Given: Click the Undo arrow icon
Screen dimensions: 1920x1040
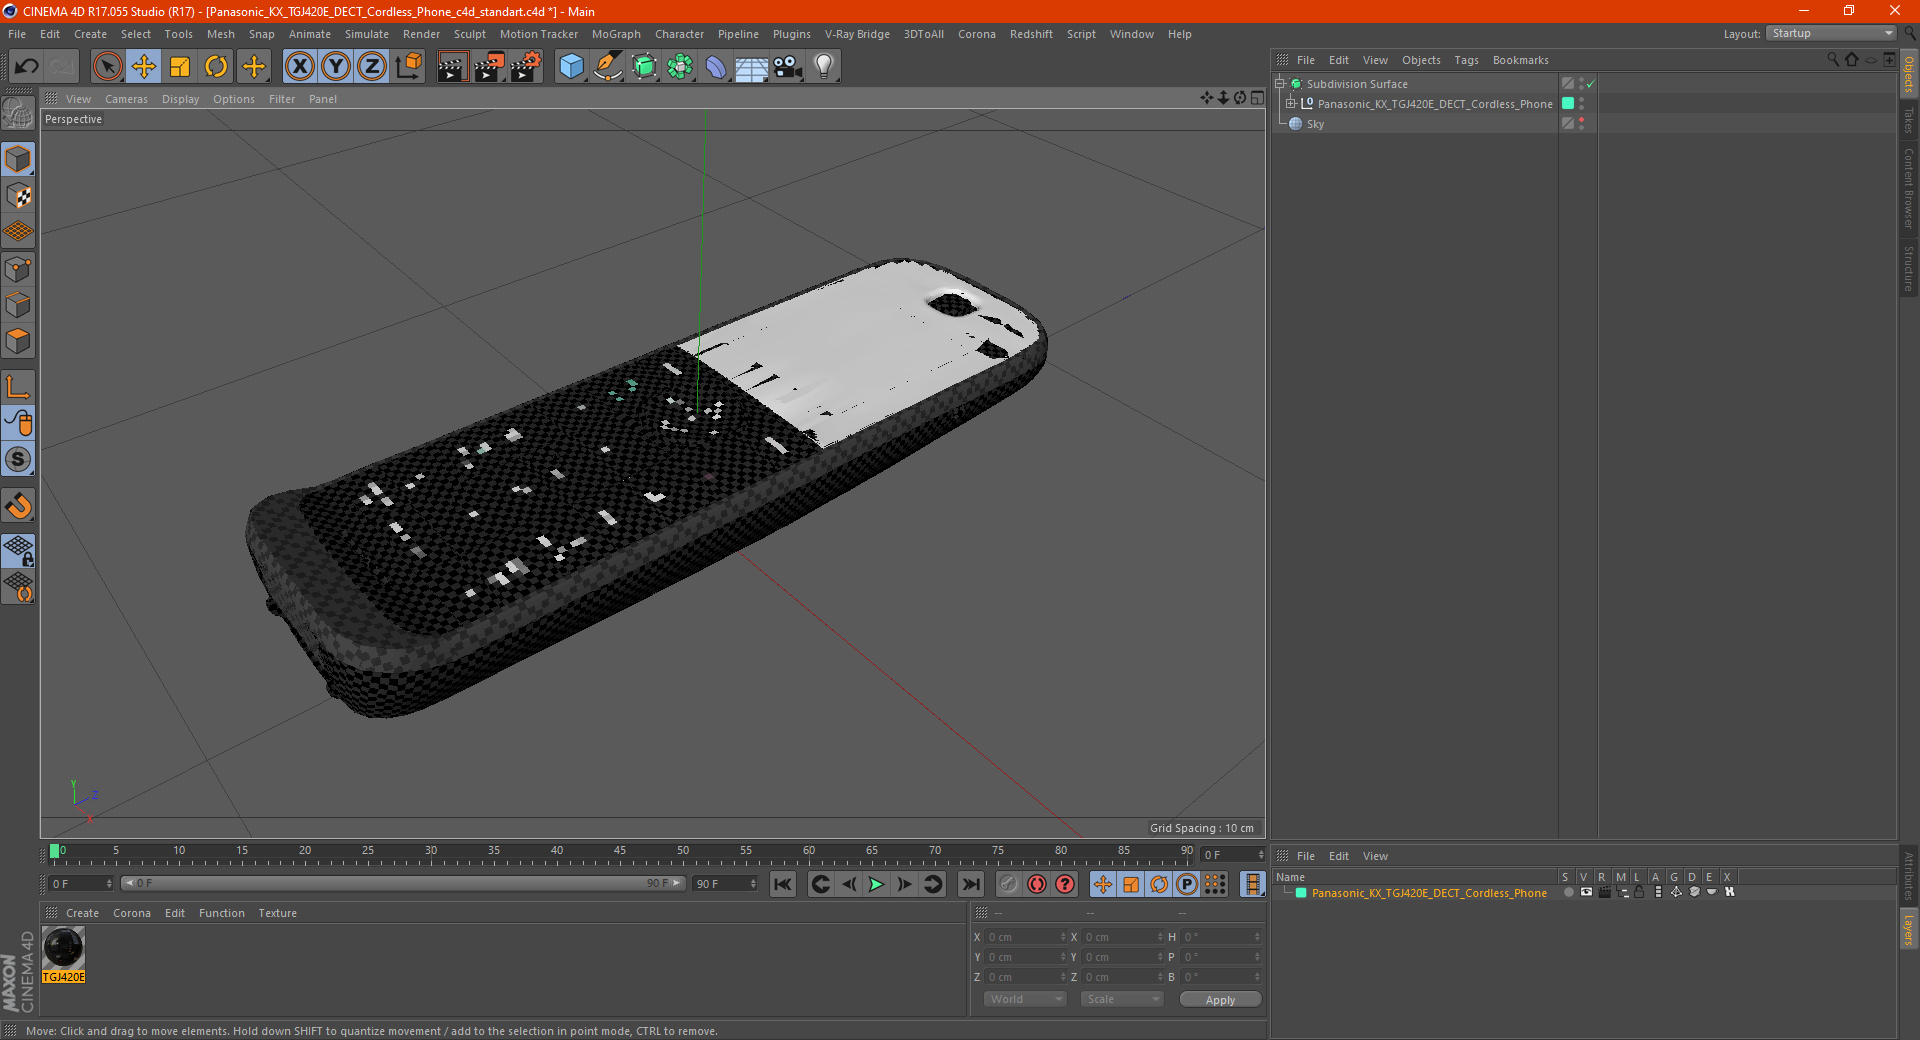Looking at the screenshot, I should tap(27, 67).
